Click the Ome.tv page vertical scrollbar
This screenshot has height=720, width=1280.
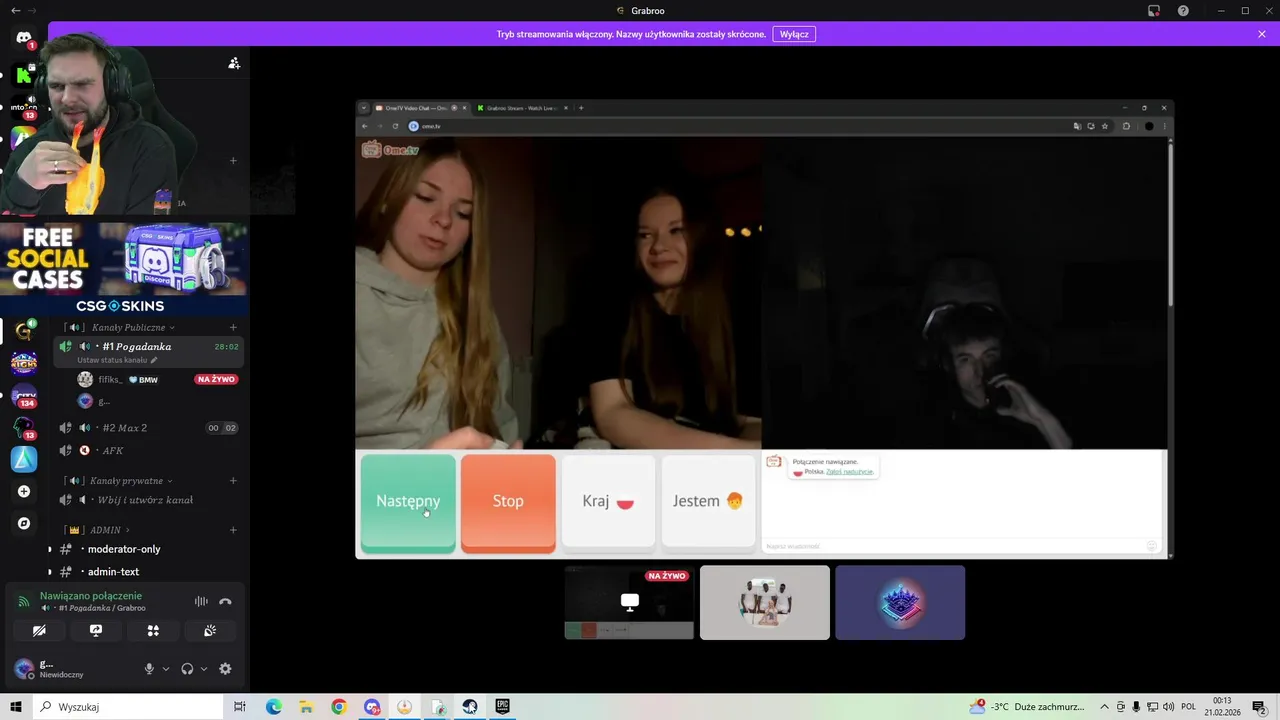[1170, 225]
